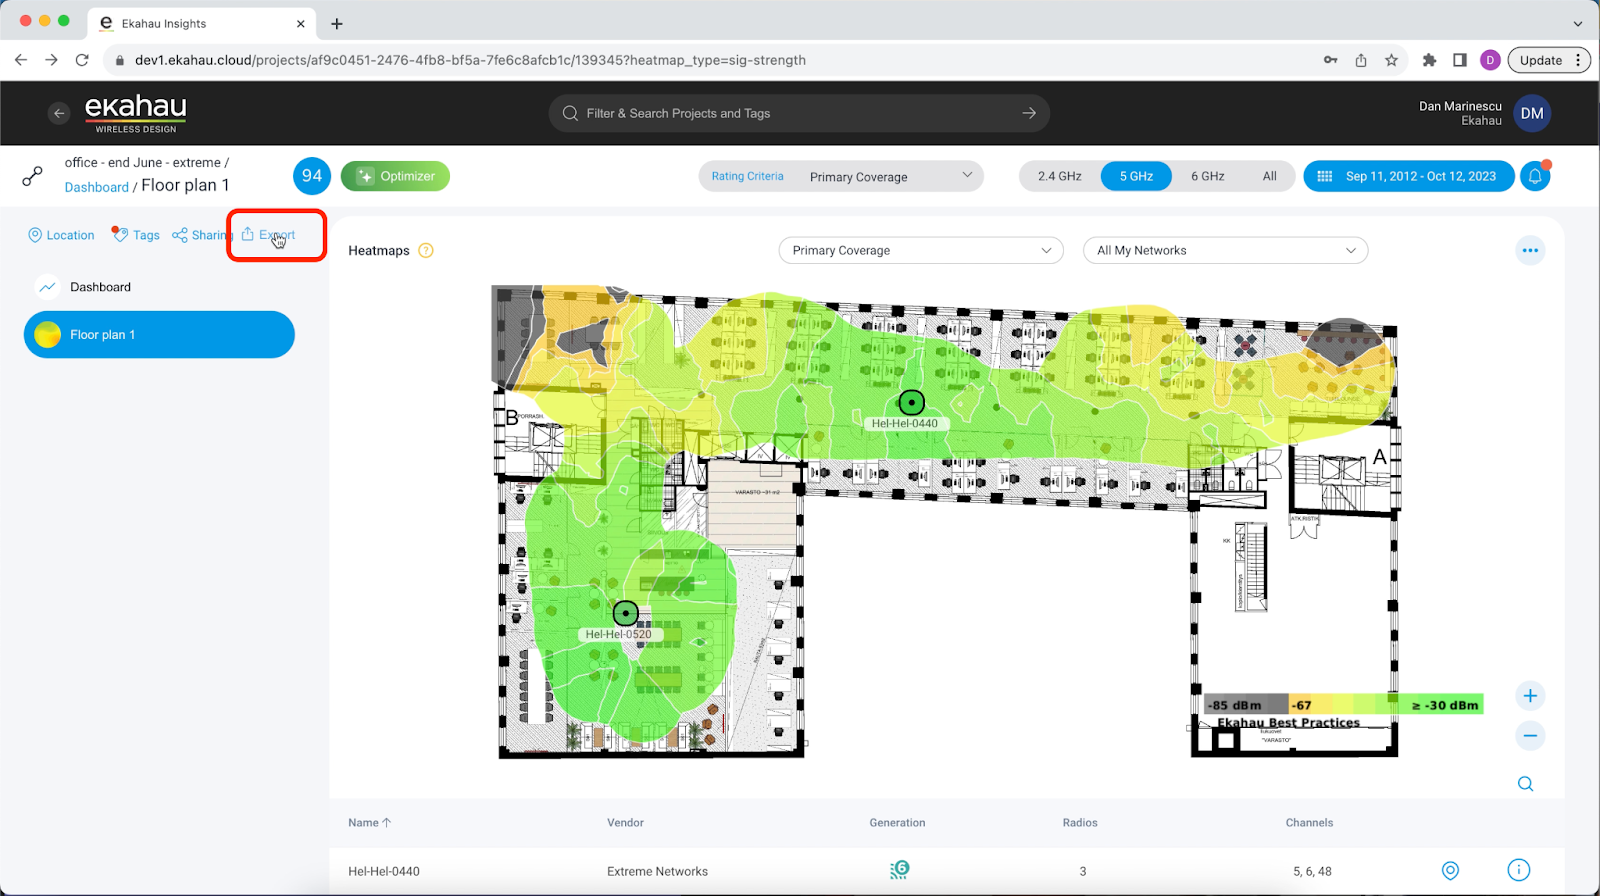Open Dashboard in the left sidebar
This screenshot has width=1600, height=896.
coord(100,287)
